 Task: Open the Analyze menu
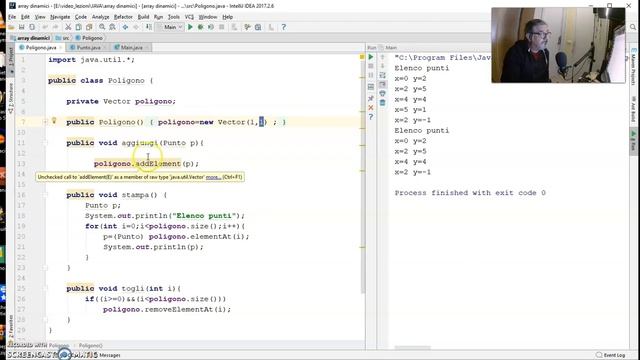pos(100,17)
